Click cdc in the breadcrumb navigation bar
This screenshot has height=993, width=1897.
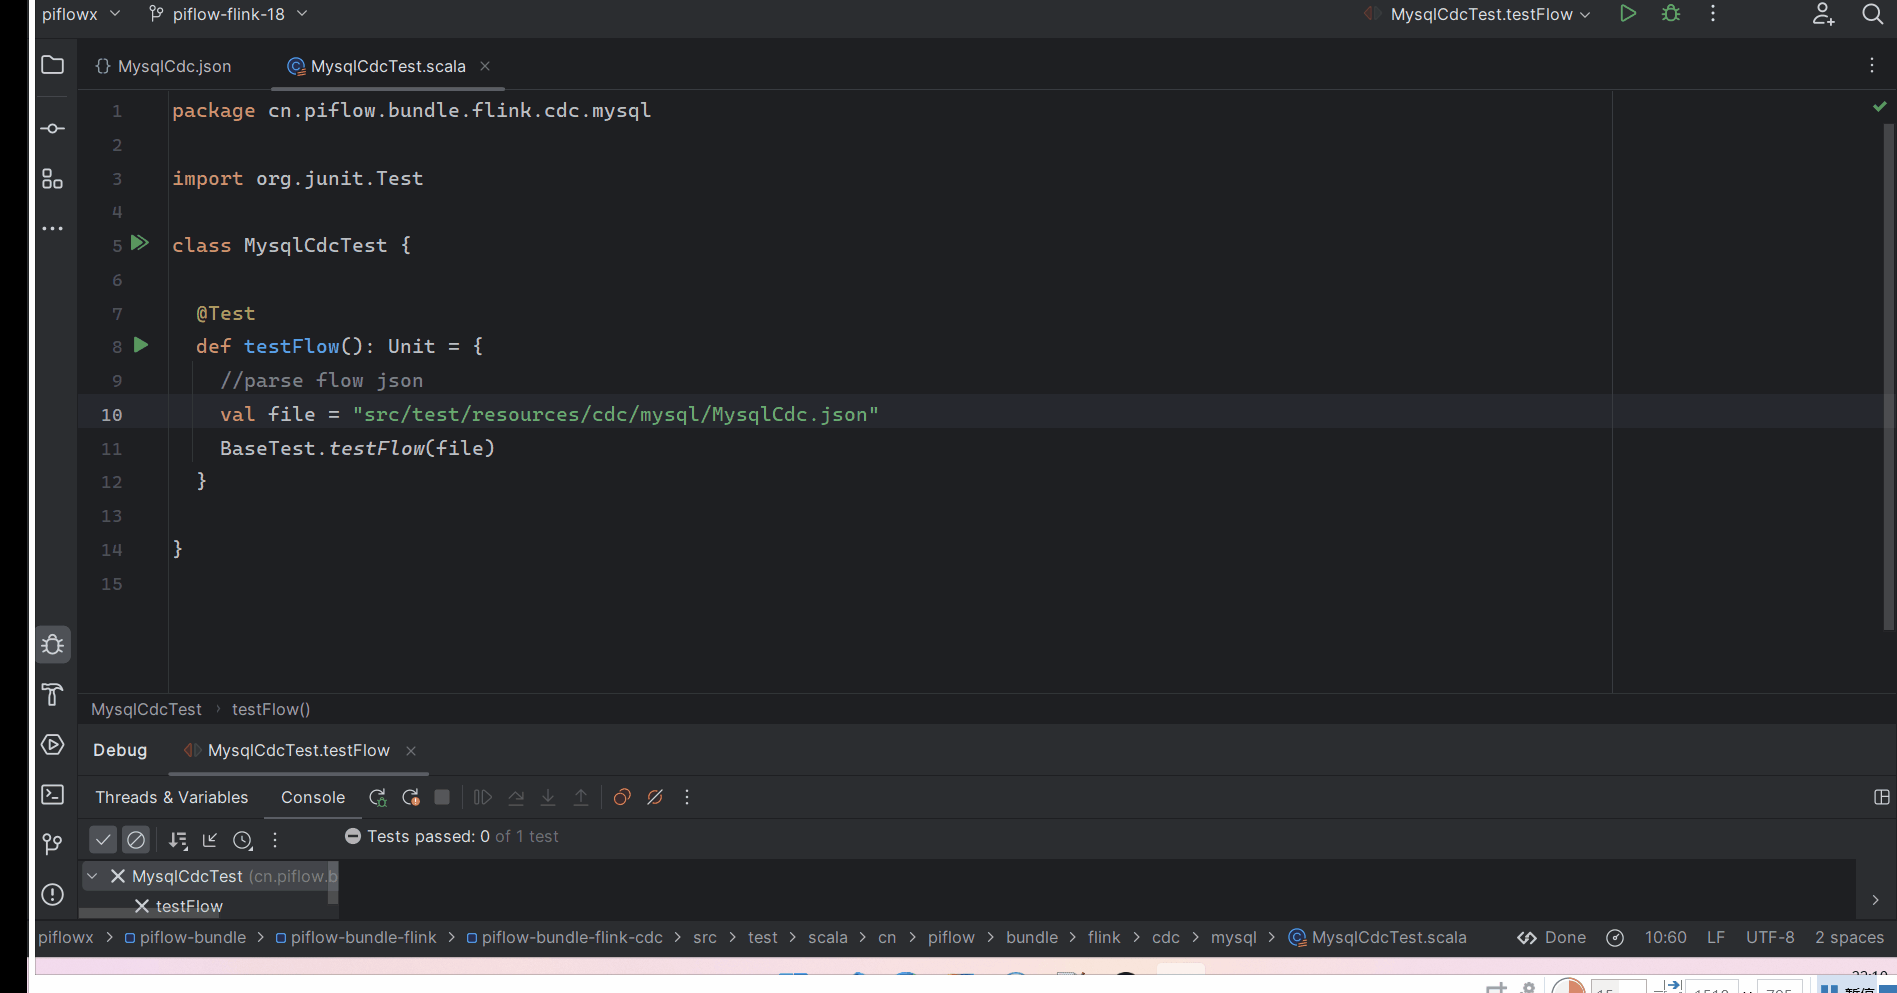coord(1165,937)
